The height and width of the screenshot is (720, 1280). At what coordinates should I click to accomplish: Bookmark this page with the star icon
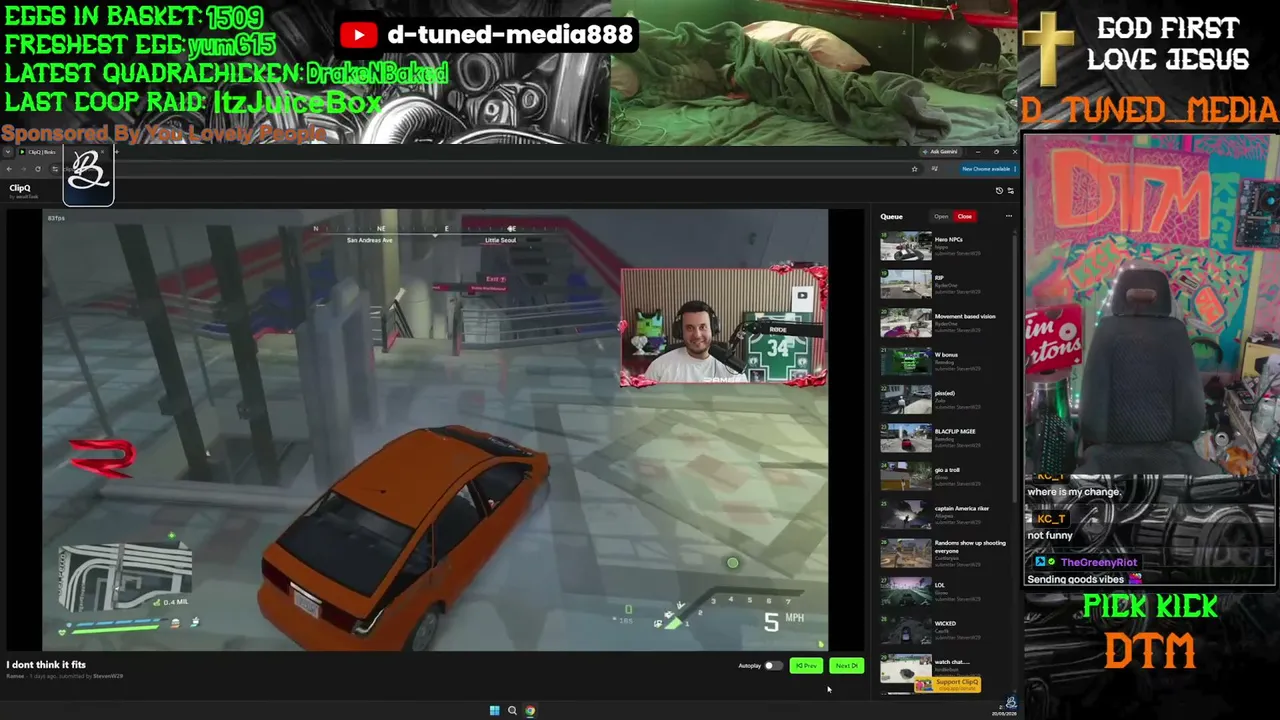click(x=914, y=169)
